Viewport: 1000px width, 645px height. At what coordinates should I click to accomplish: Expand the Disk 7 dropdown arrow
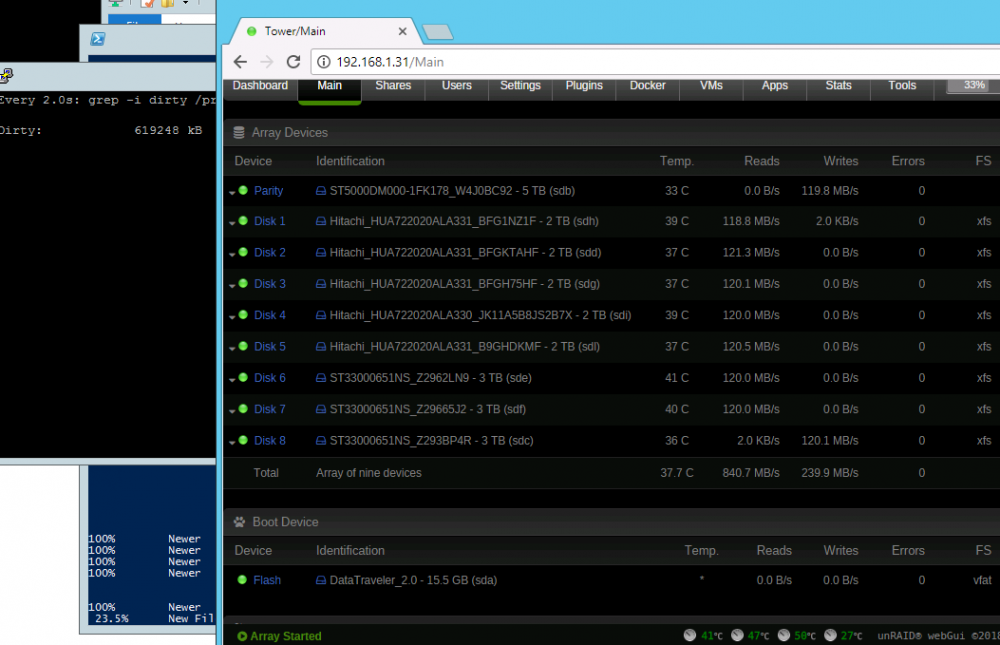point(232,411)
